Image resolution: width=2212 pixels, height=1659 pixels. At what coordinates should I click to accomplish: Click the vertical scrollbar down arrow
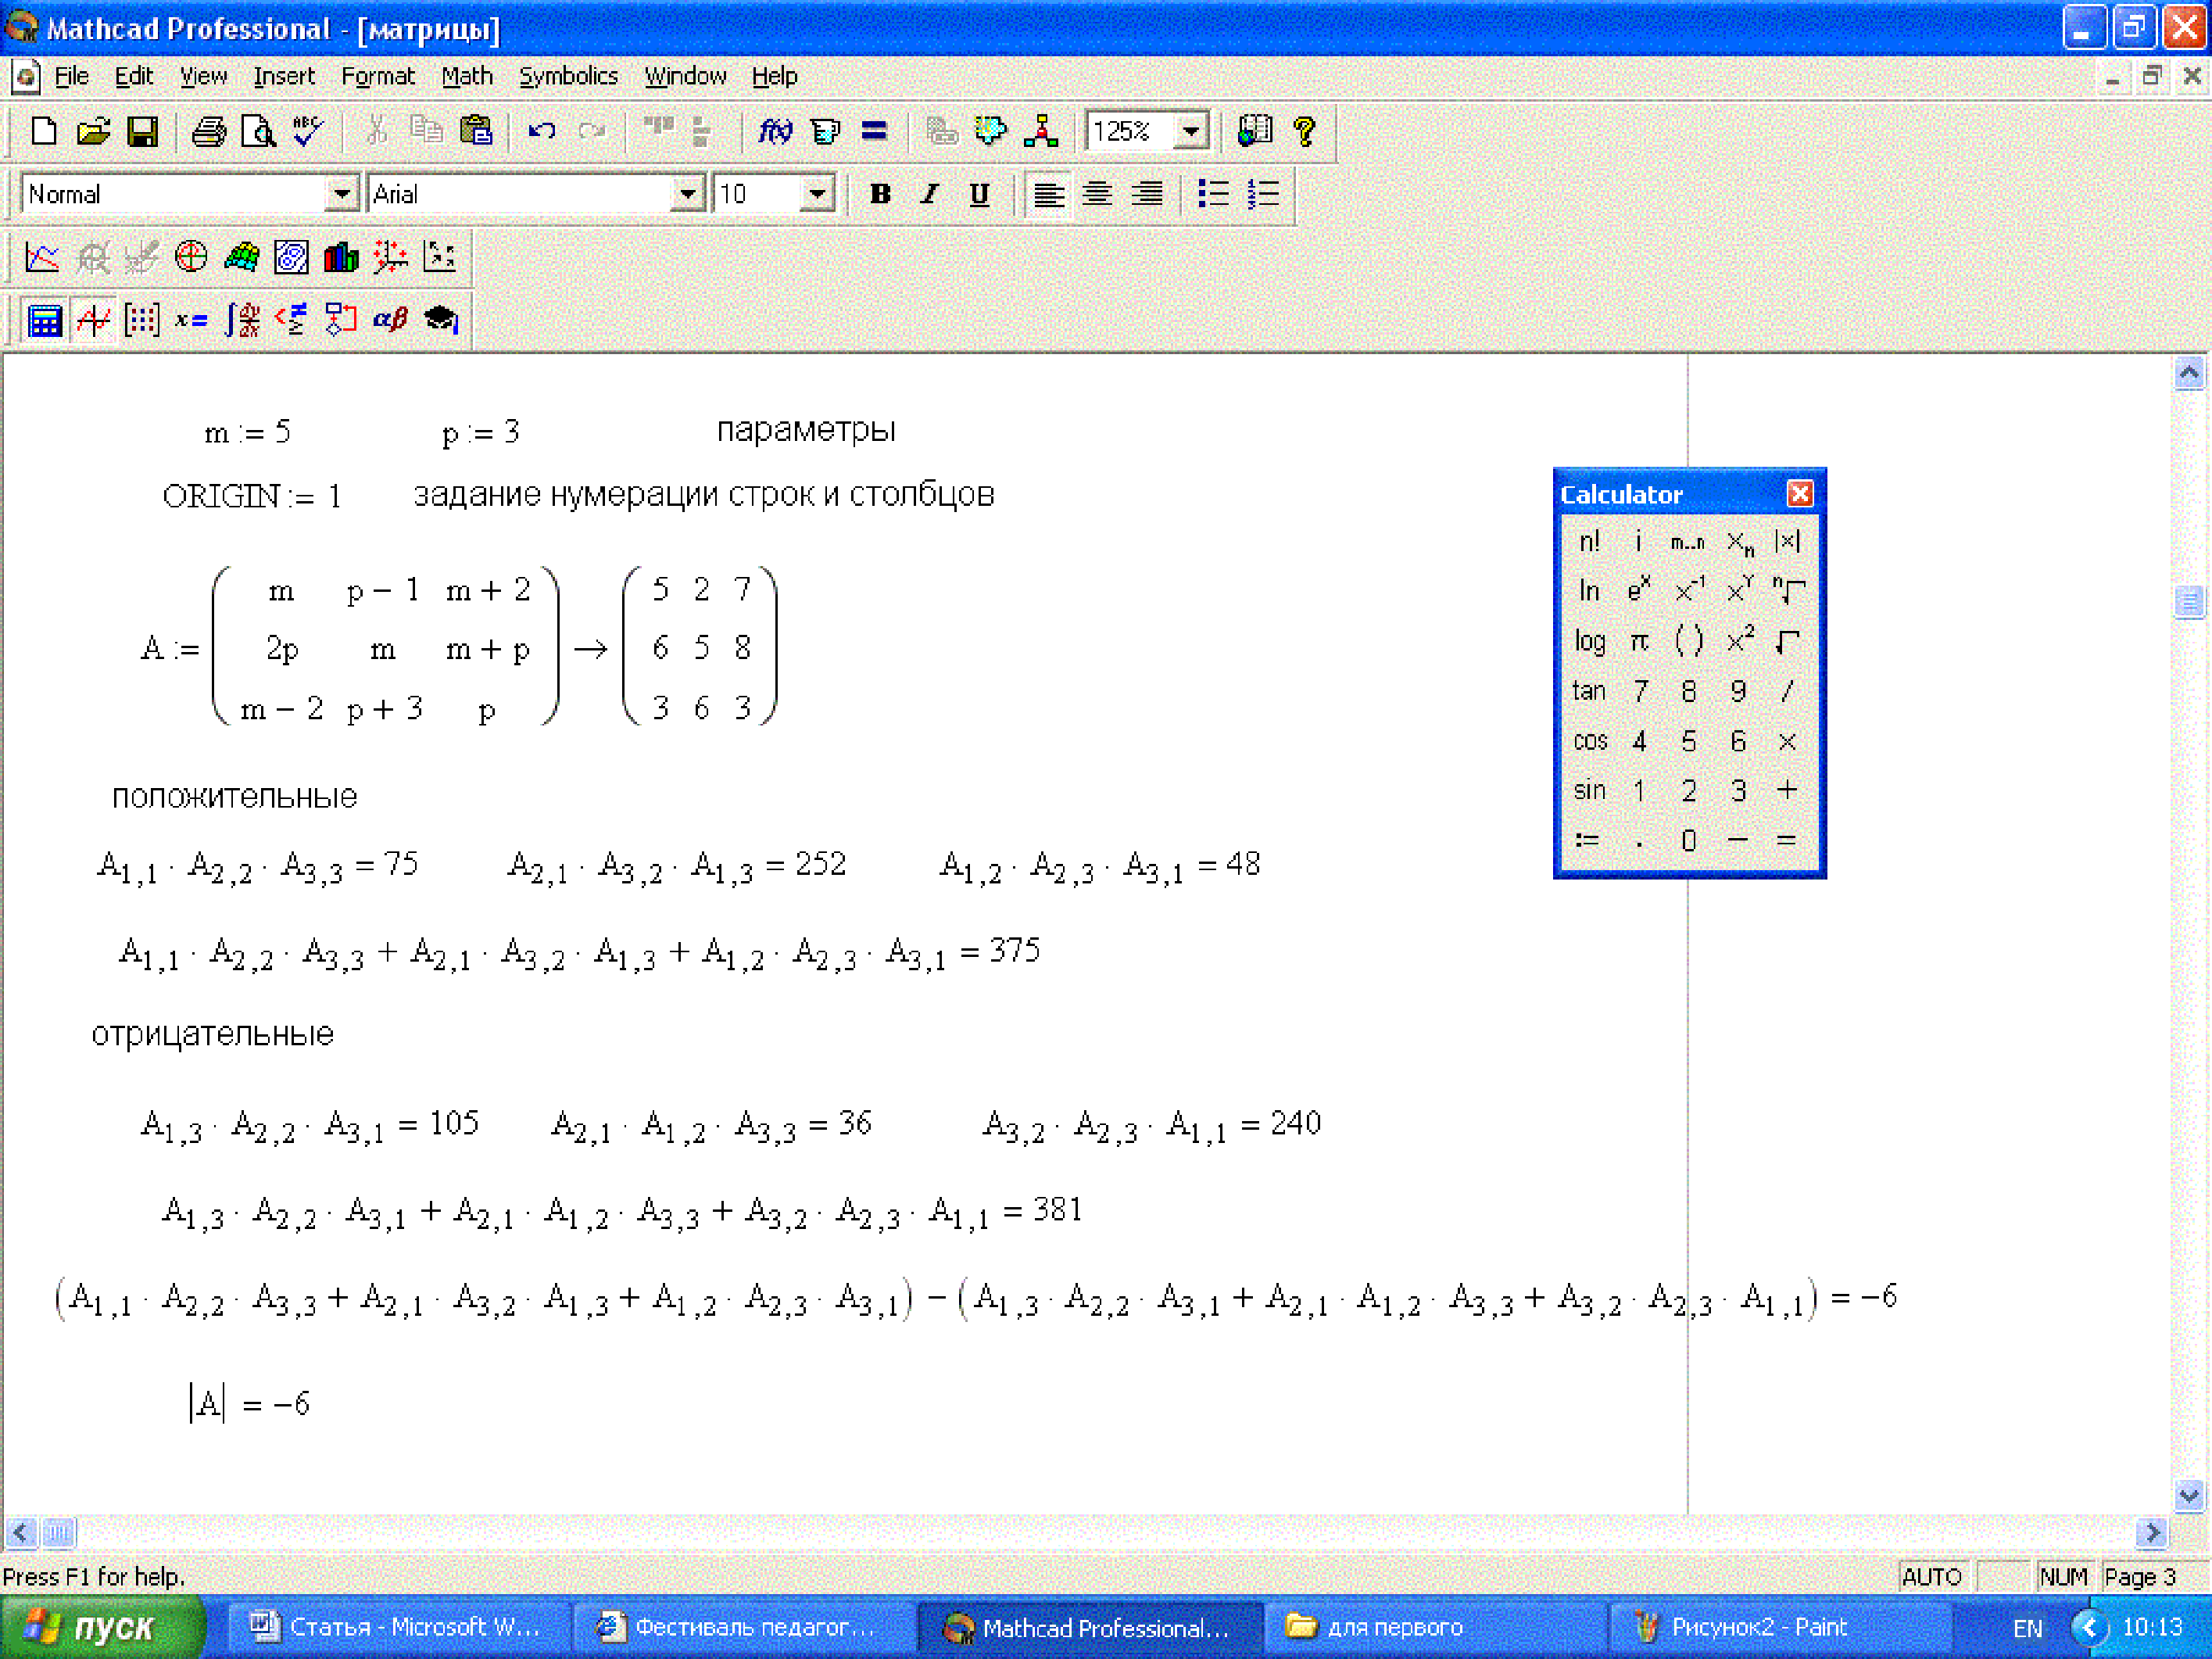[2188, 1496]
